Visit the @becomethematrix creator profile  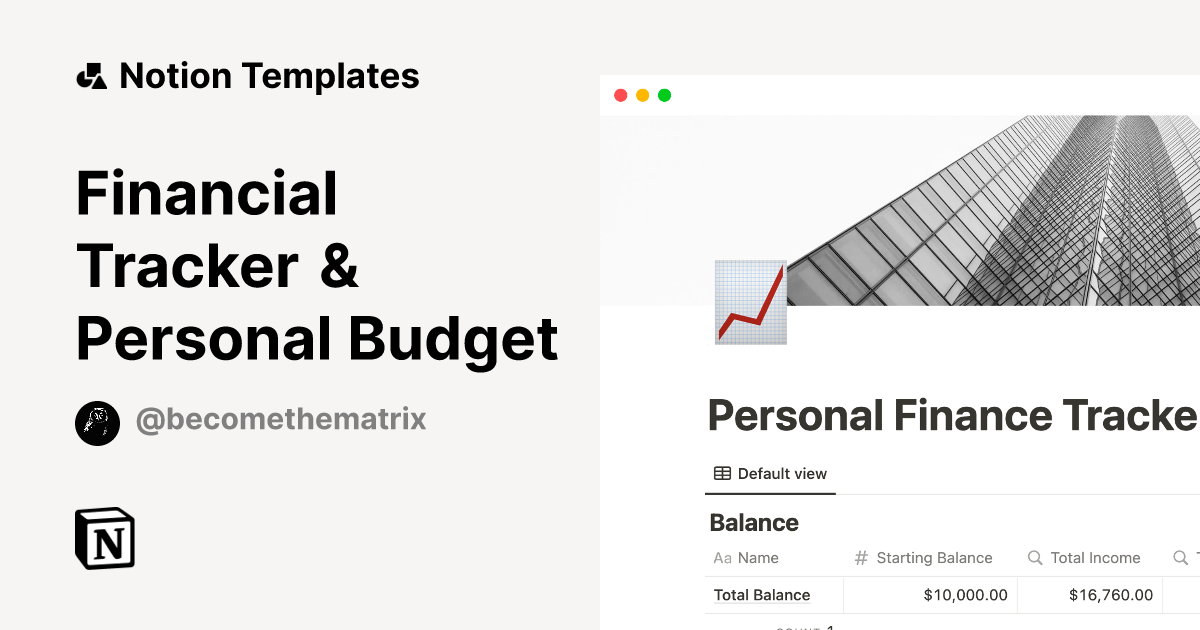click(281, 420)
